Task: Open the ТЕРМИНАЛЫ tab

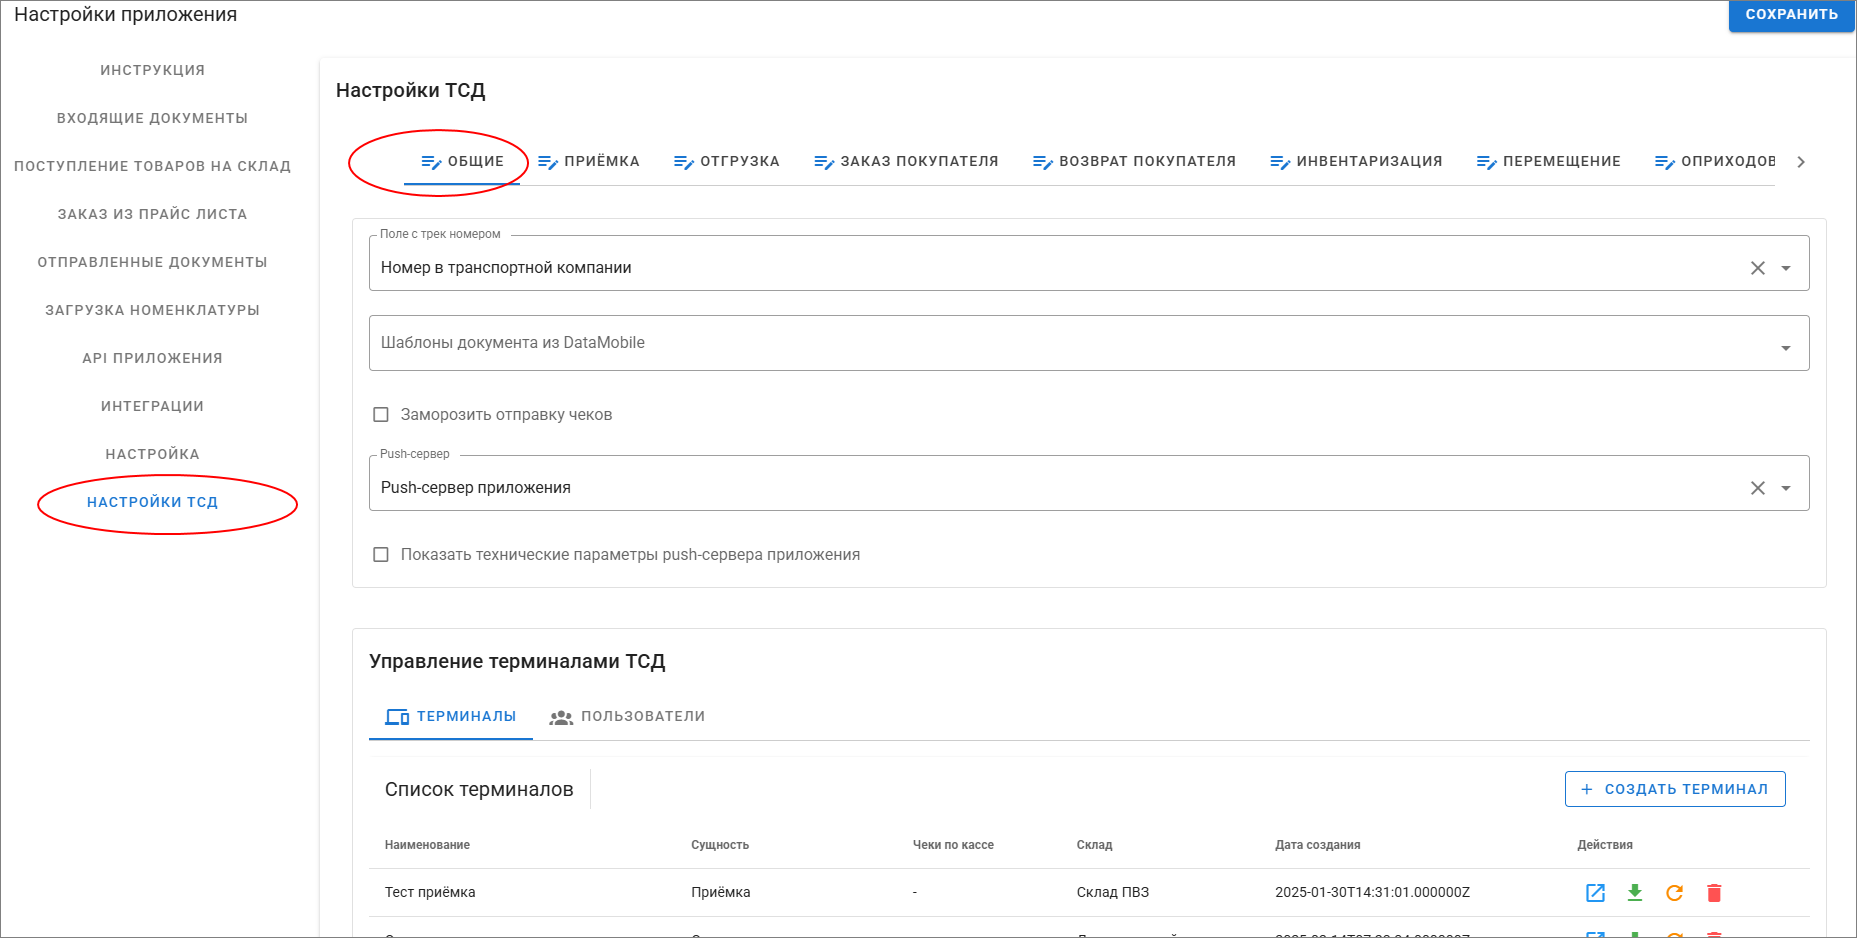Action: [x=451, y=717]
